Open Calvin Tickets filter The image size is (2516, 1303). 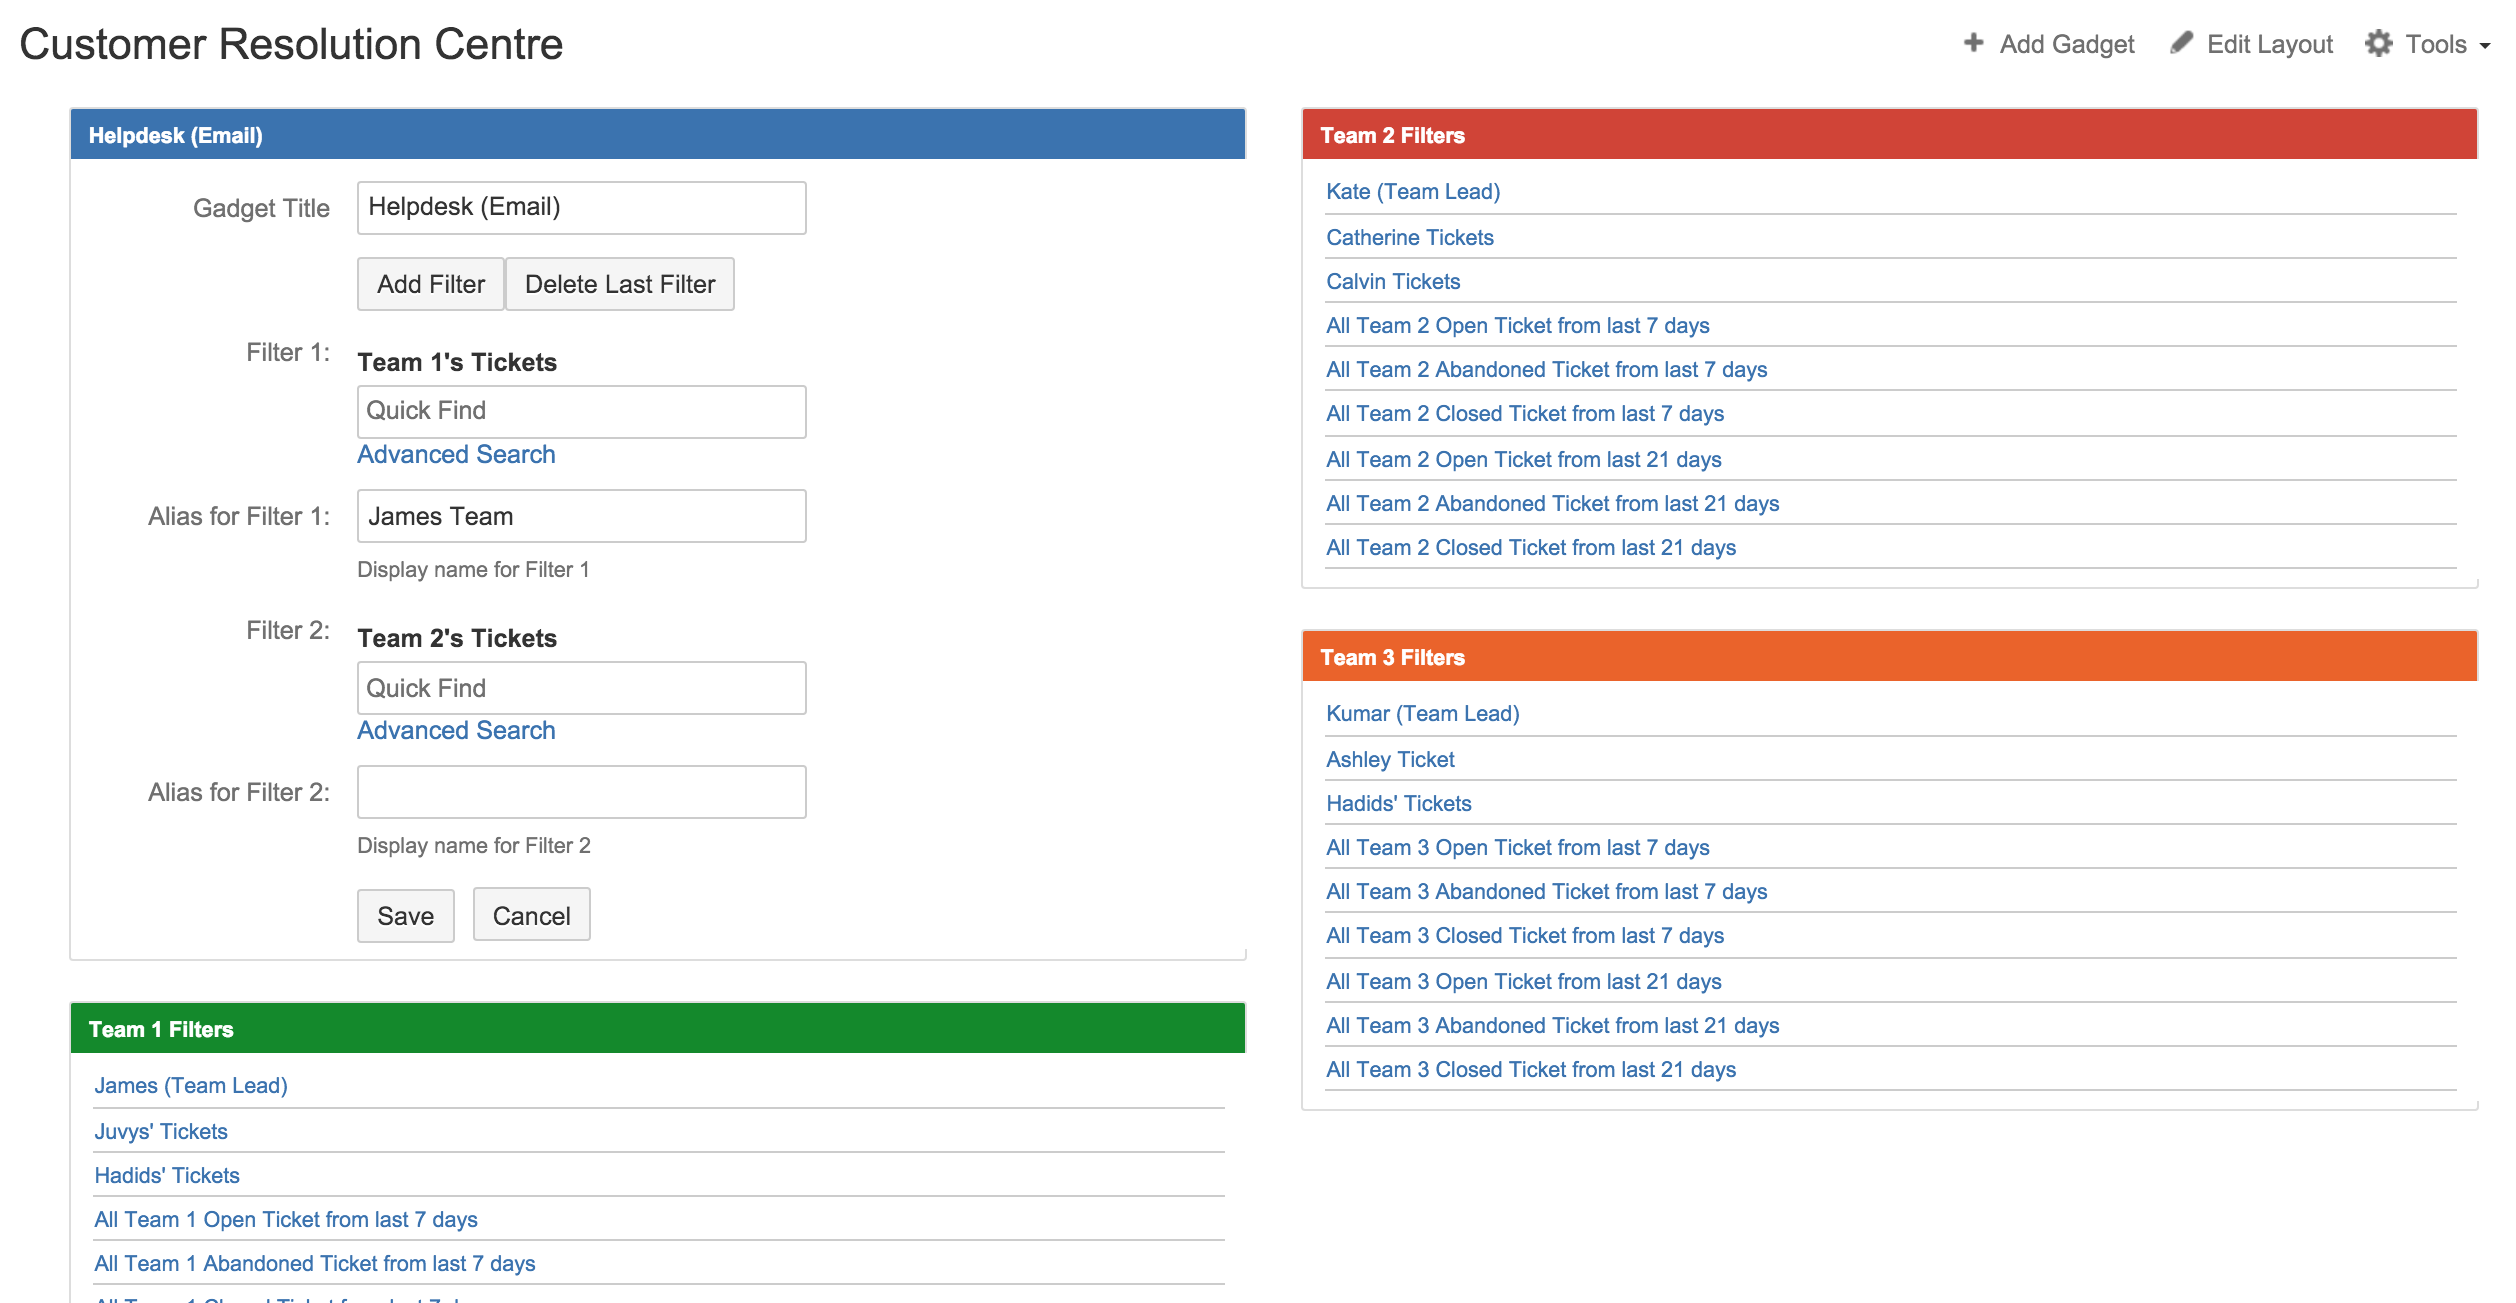tap(1392, 281)
